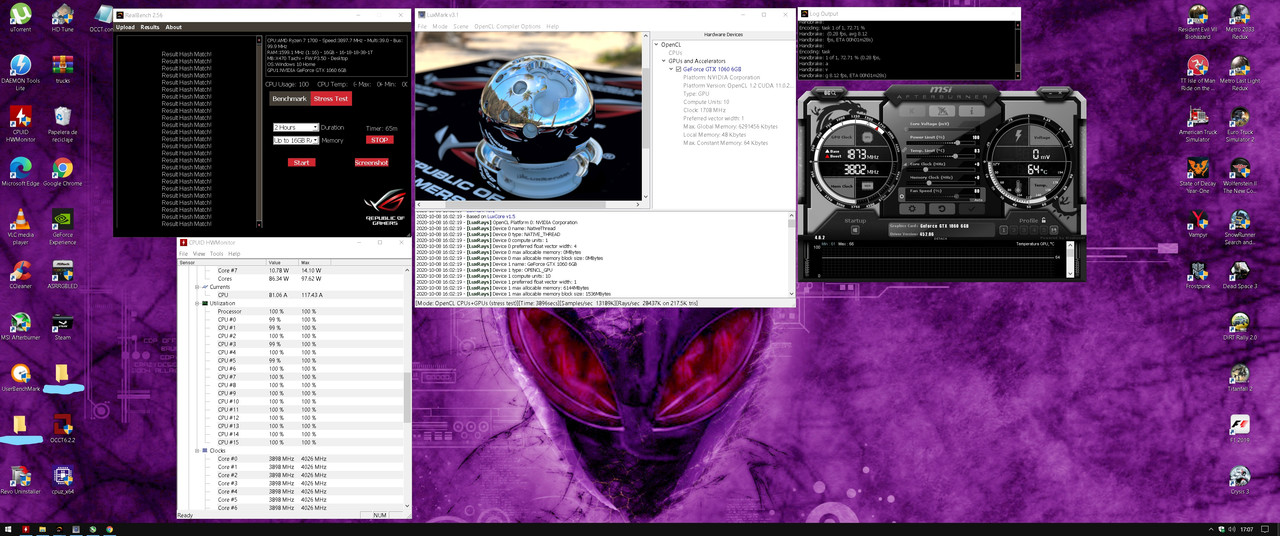Screen dimensions: 1280x536
Task: Open Metro 2033 Redux shortcut
Action: [x=1239, y=23]
